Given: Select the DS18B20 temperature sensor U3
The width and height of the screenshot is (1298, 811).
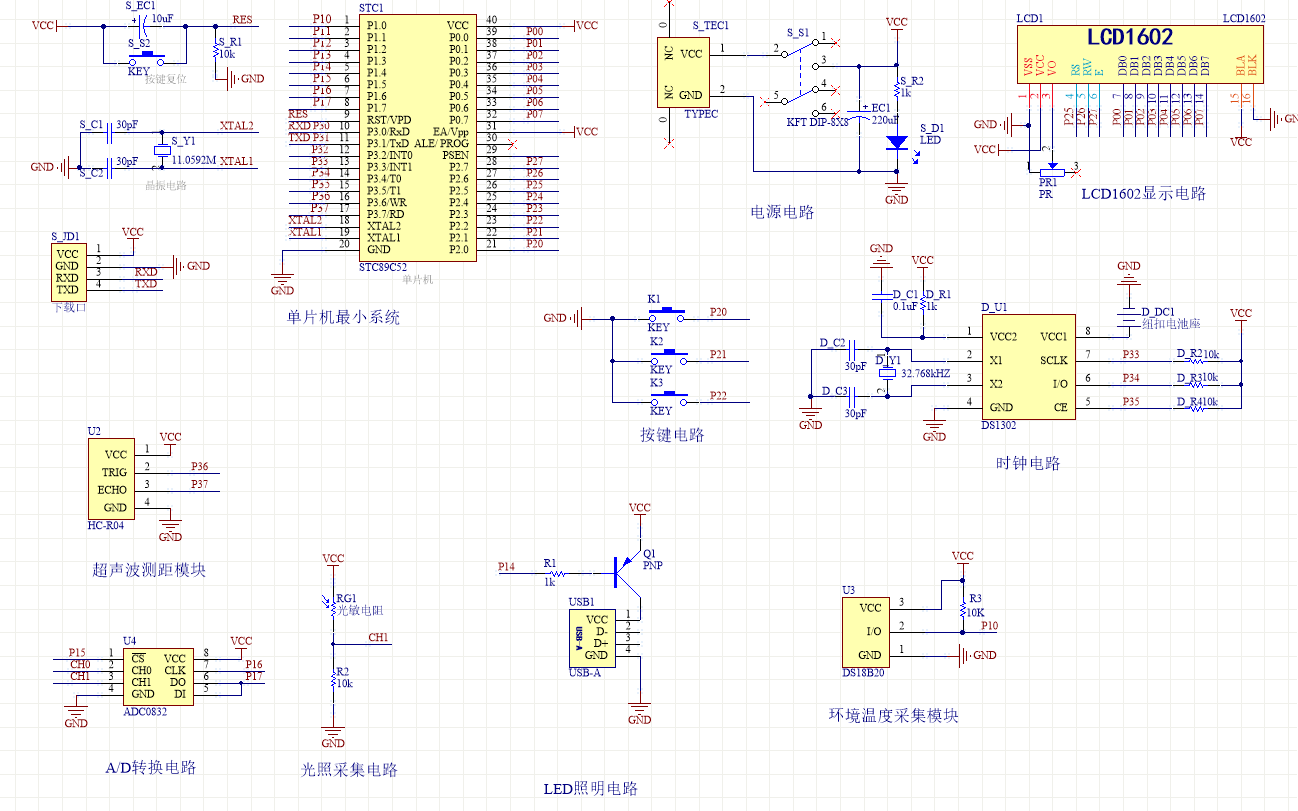Looking at the screenshot, I should coord(868,630).
